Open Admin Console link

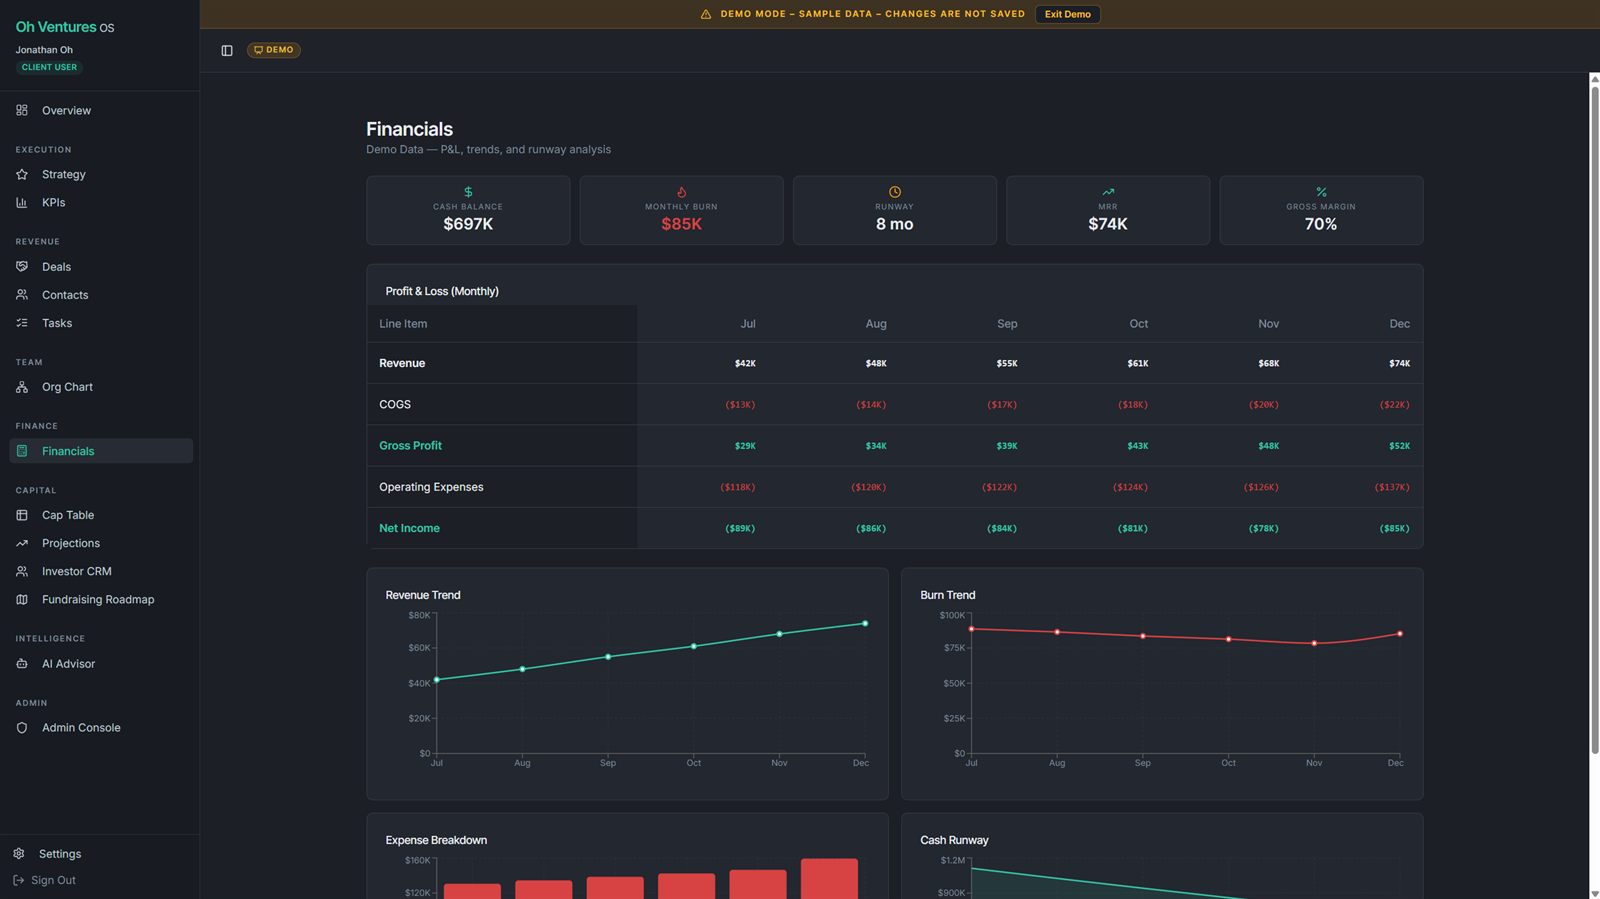coord(101,728)
